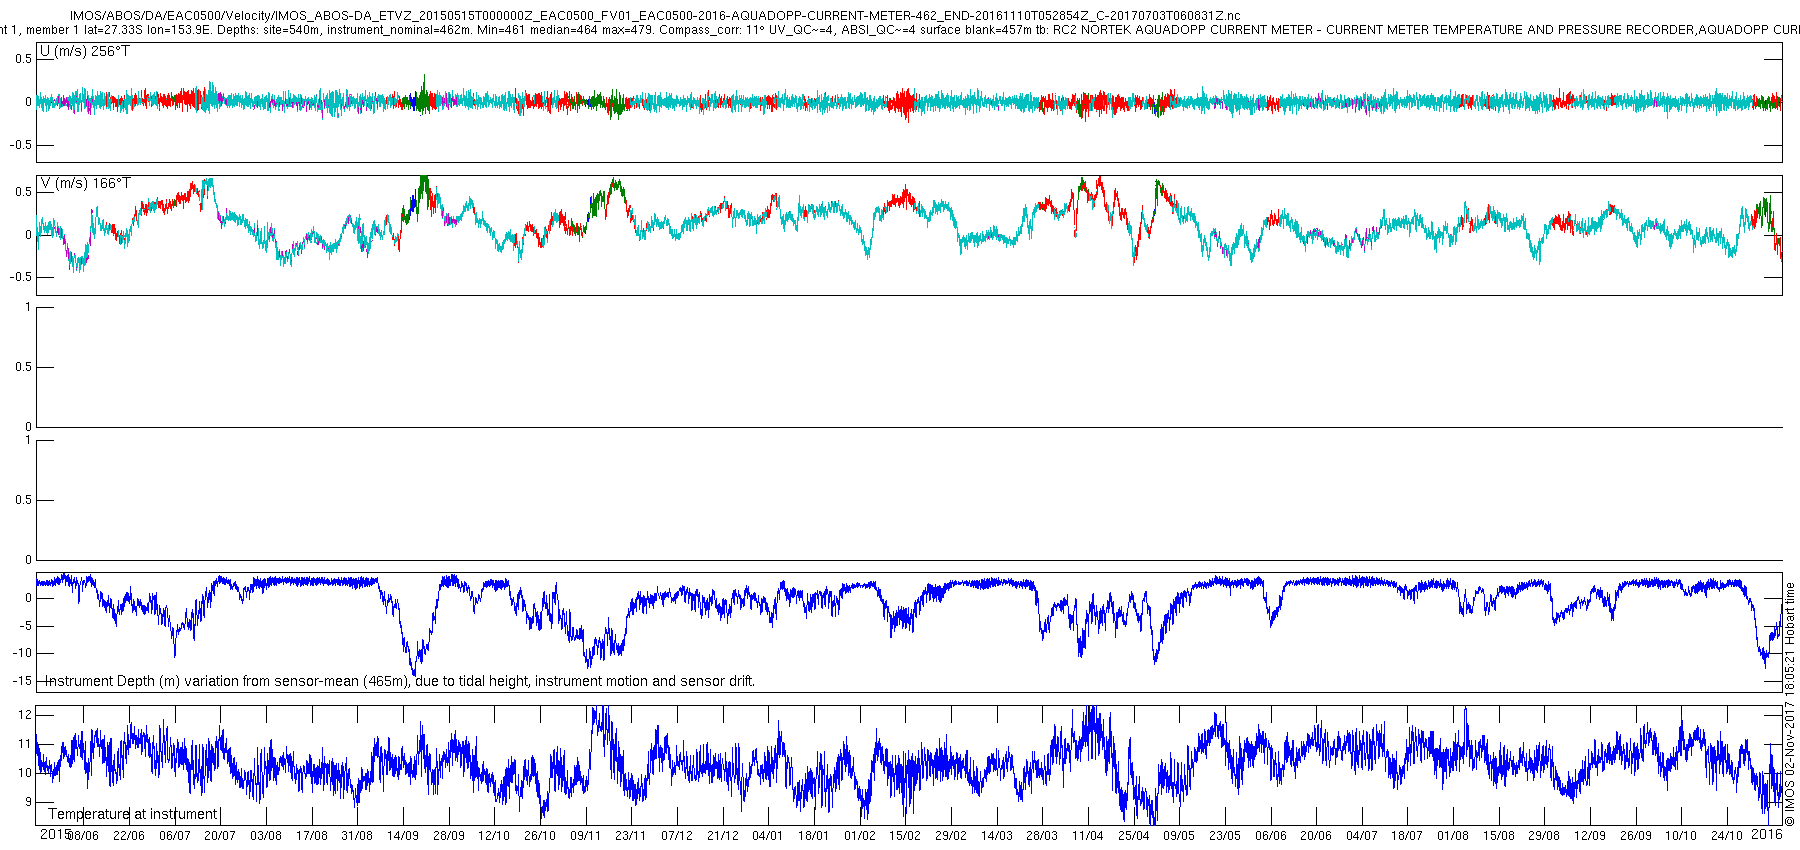This screenshot has height=850, width=1800.
Task: Click the '26/10' date tick
Action: [x=540, y=836]
